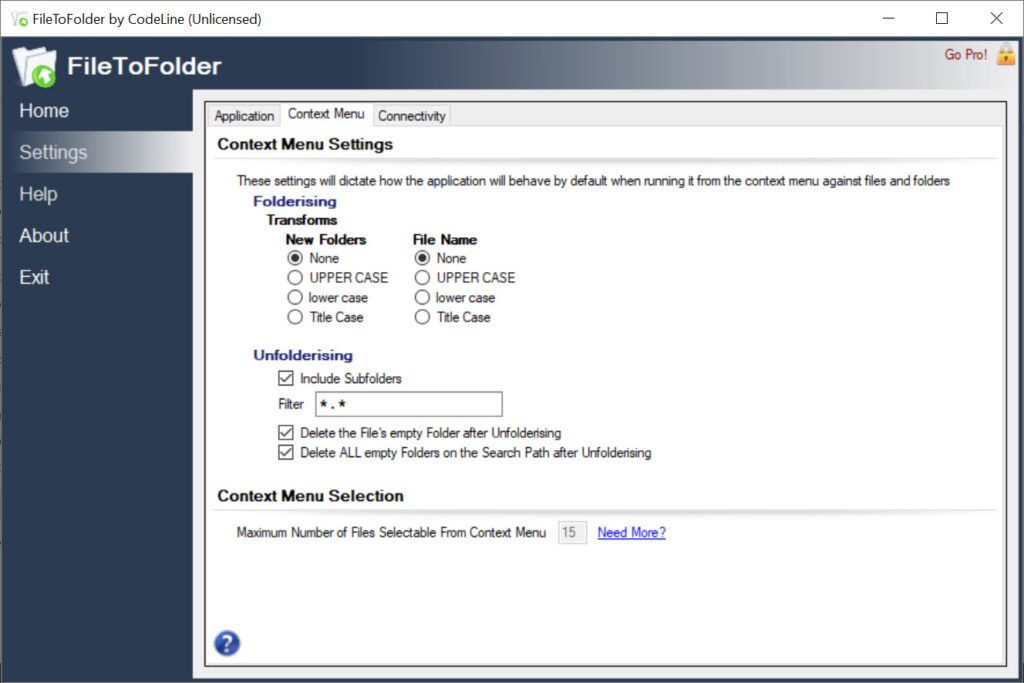Click the File Name column label
The width and height of the screenshot is (1024, 683).
445,240
